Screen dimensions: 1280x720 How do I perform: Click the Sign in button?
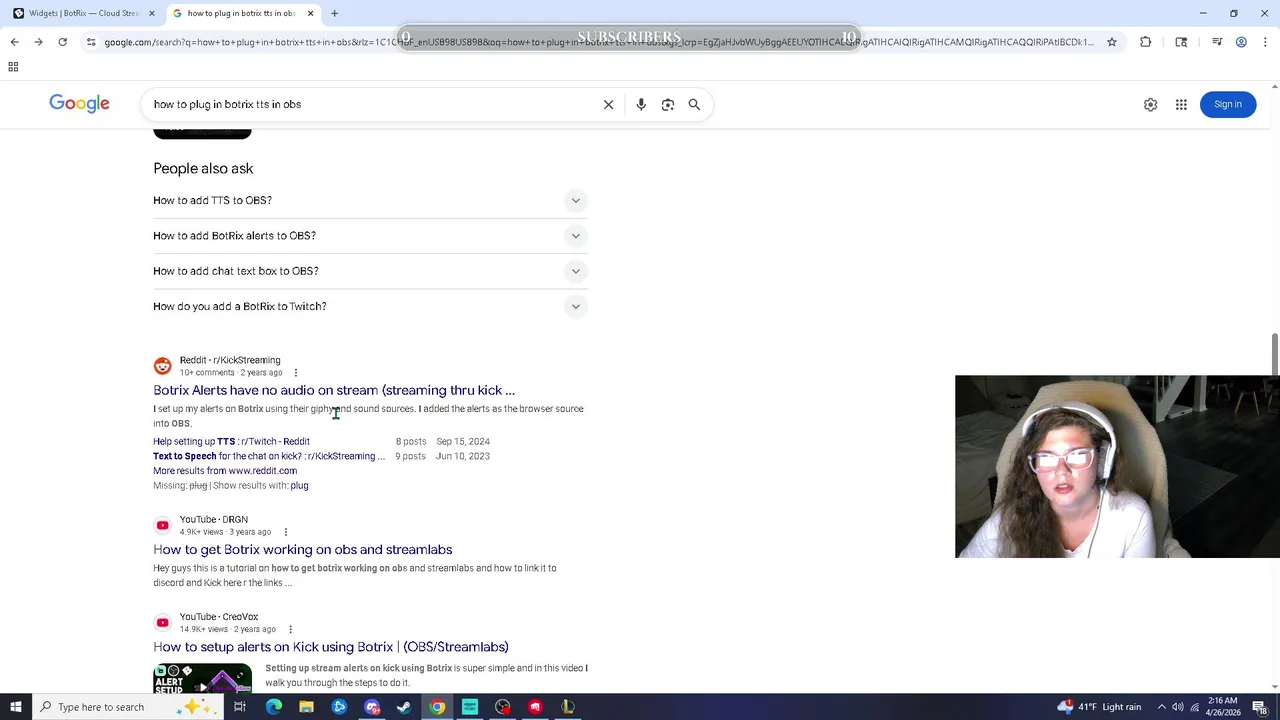coord(1228,104)
